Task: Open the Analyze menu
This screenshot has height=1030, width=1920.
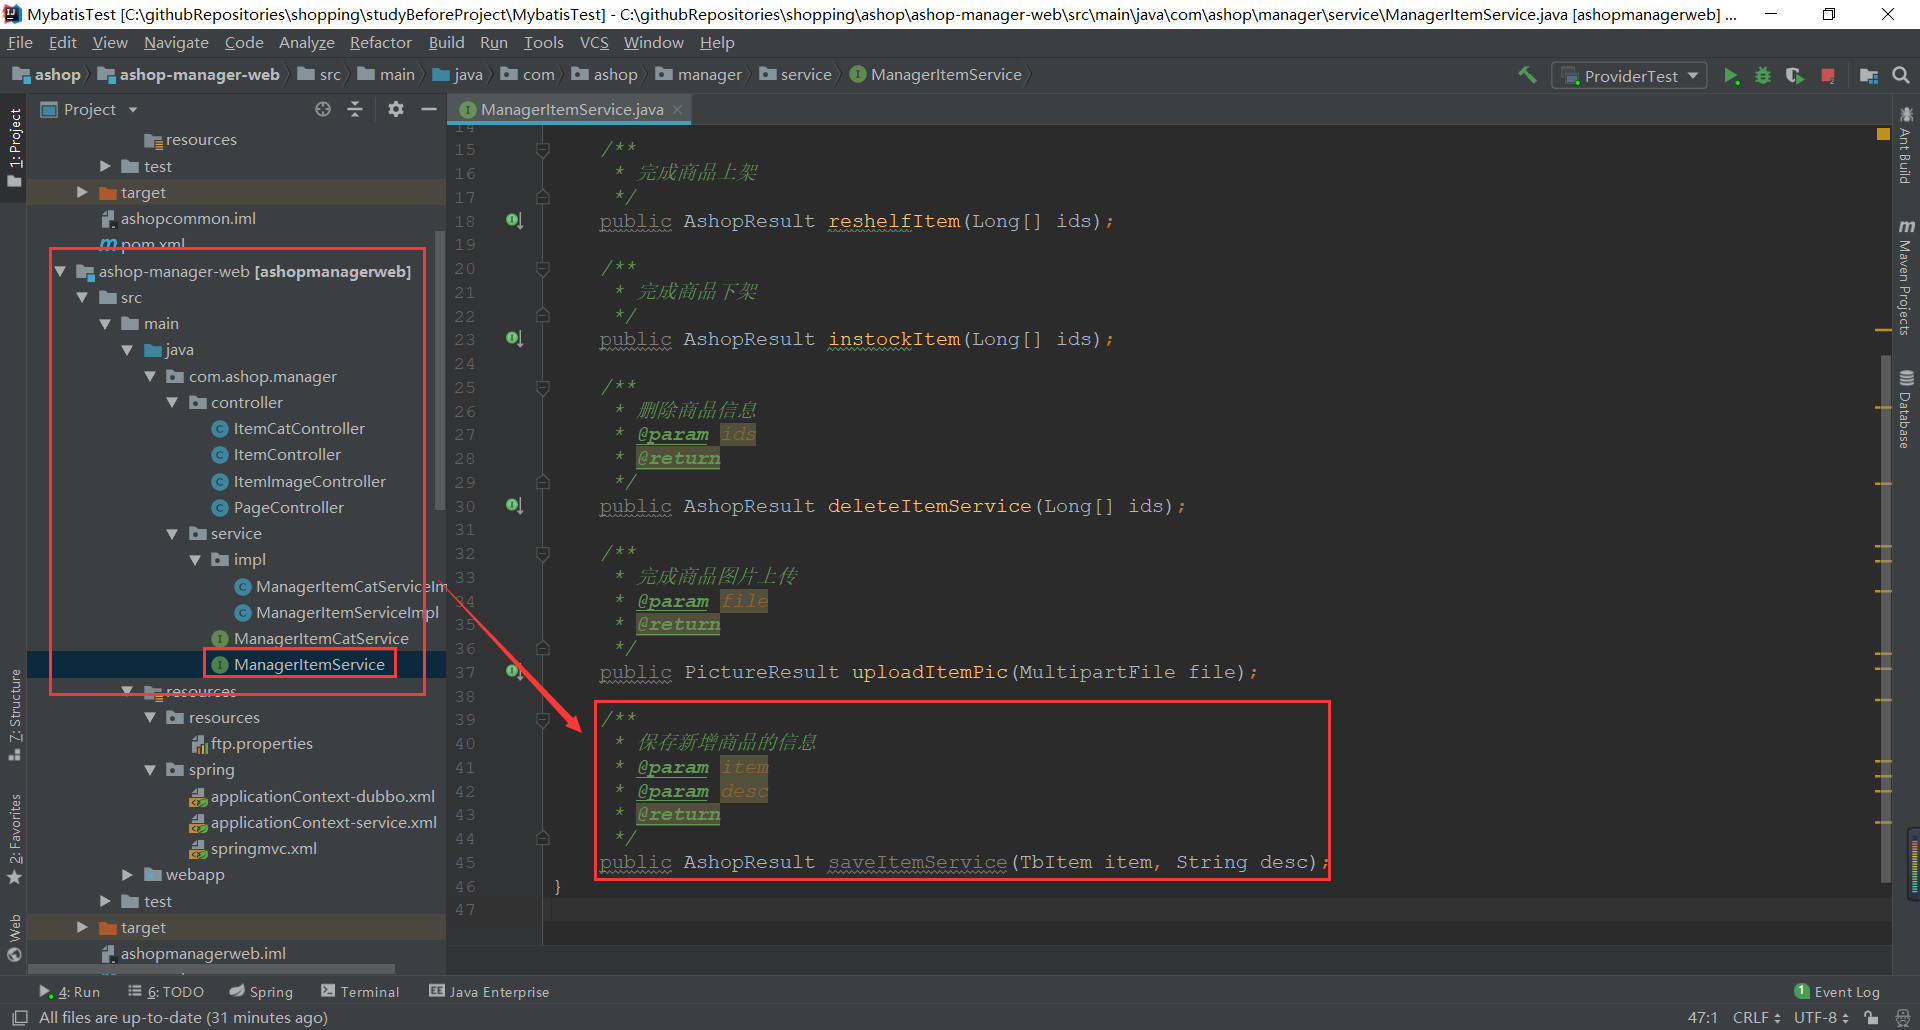Action: (x=306, y=43)
